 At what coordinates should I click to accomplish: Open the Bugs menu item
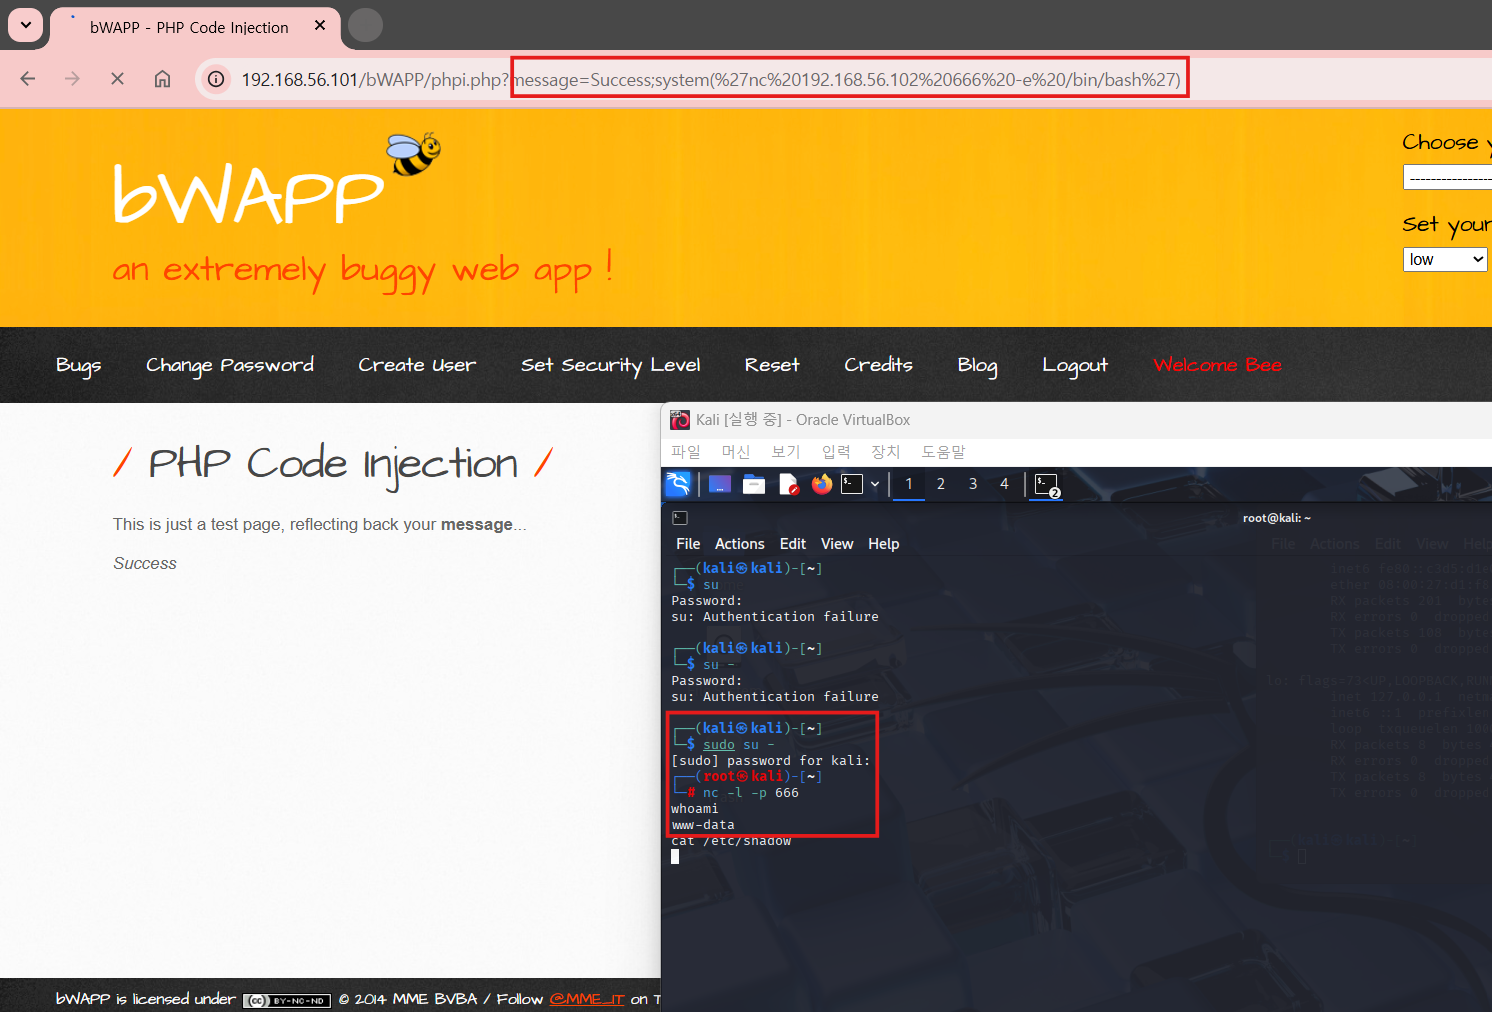click(x=78, y=365)
